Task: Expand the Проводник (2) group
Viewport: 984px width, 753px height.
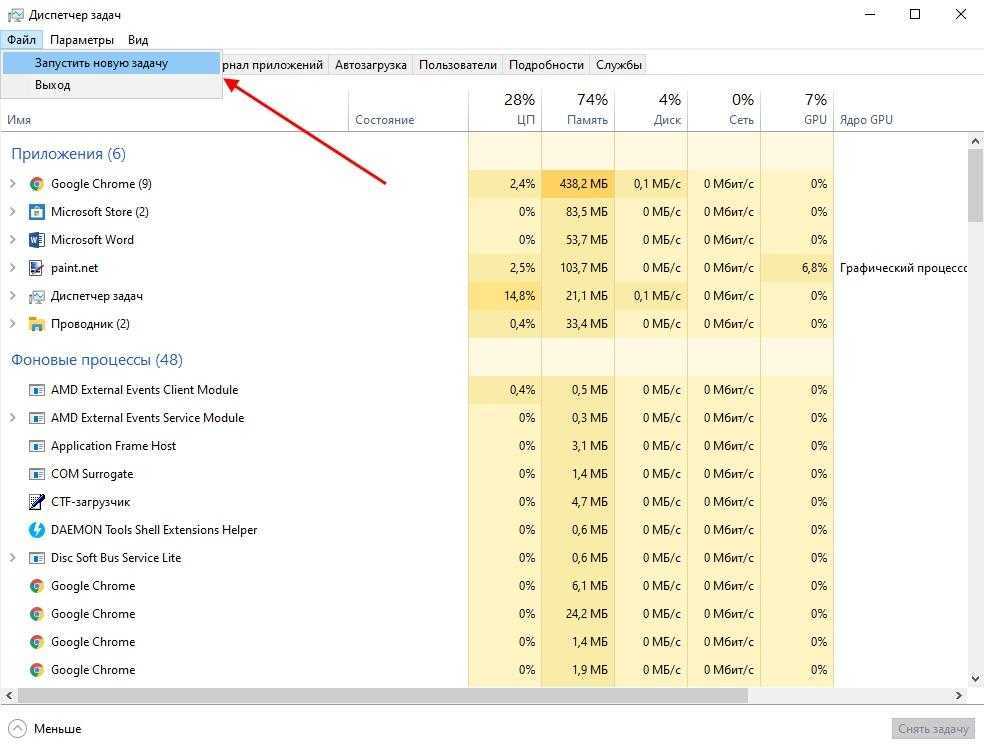Action: (x=13, y=324)
